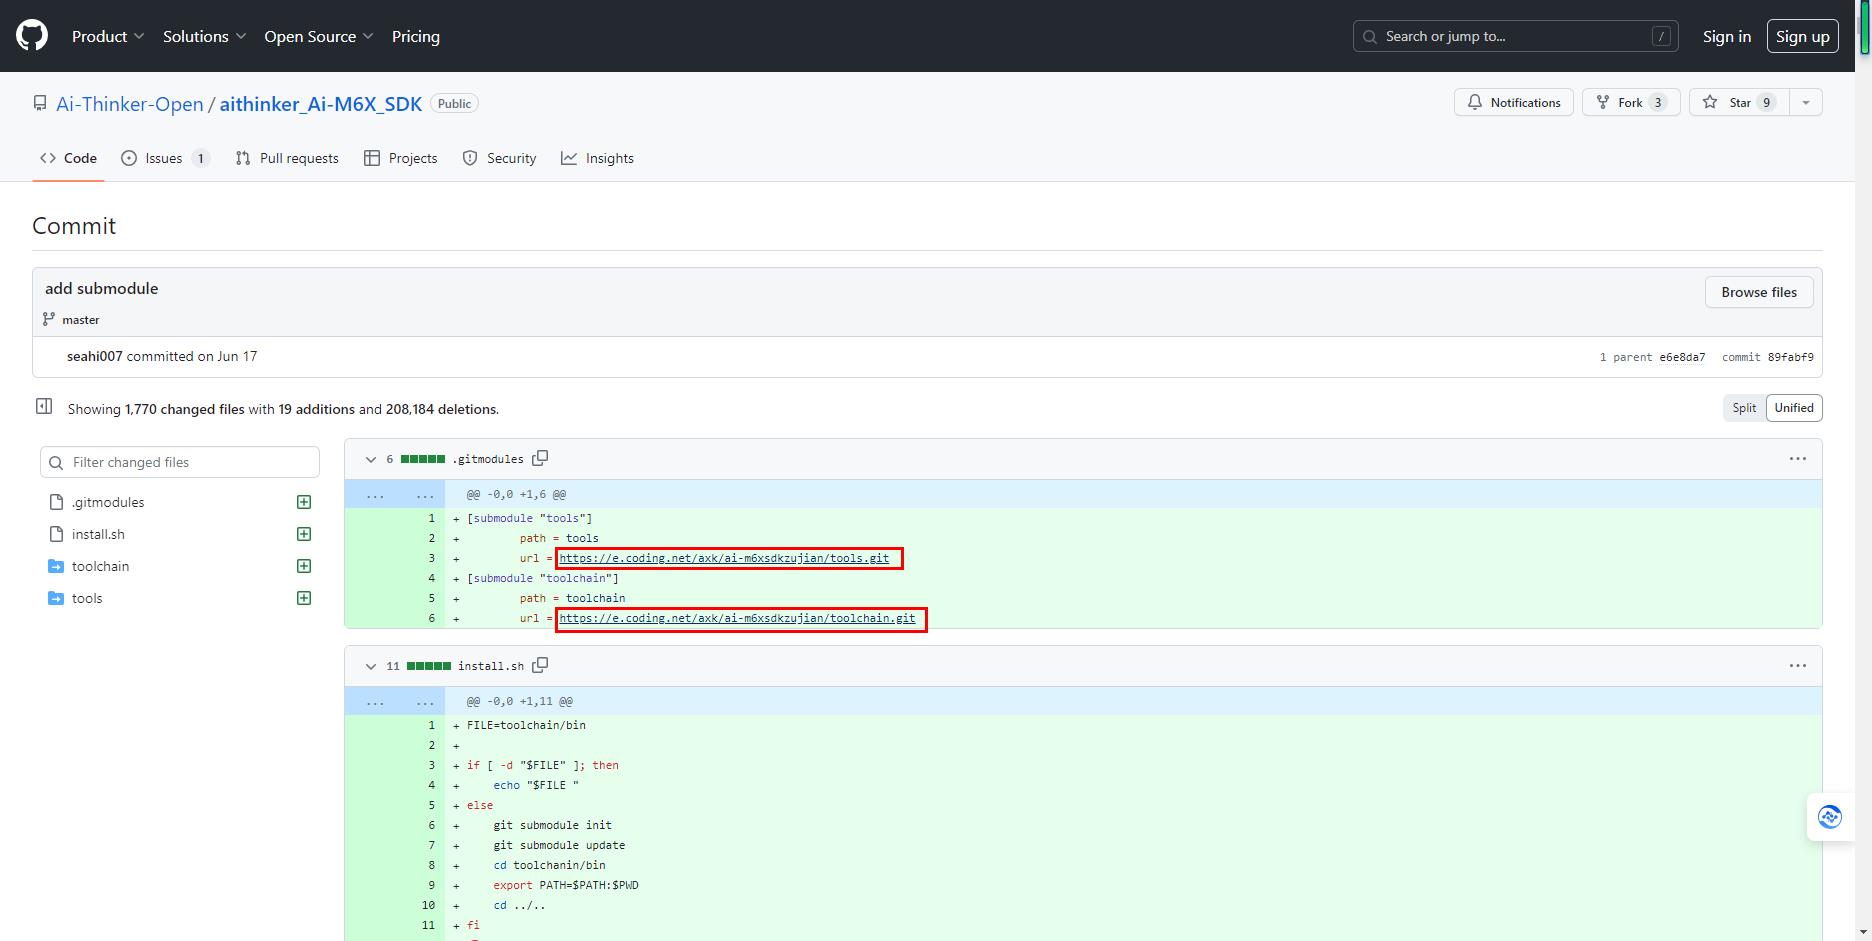Switch to the Security tab

pos(499,158)
